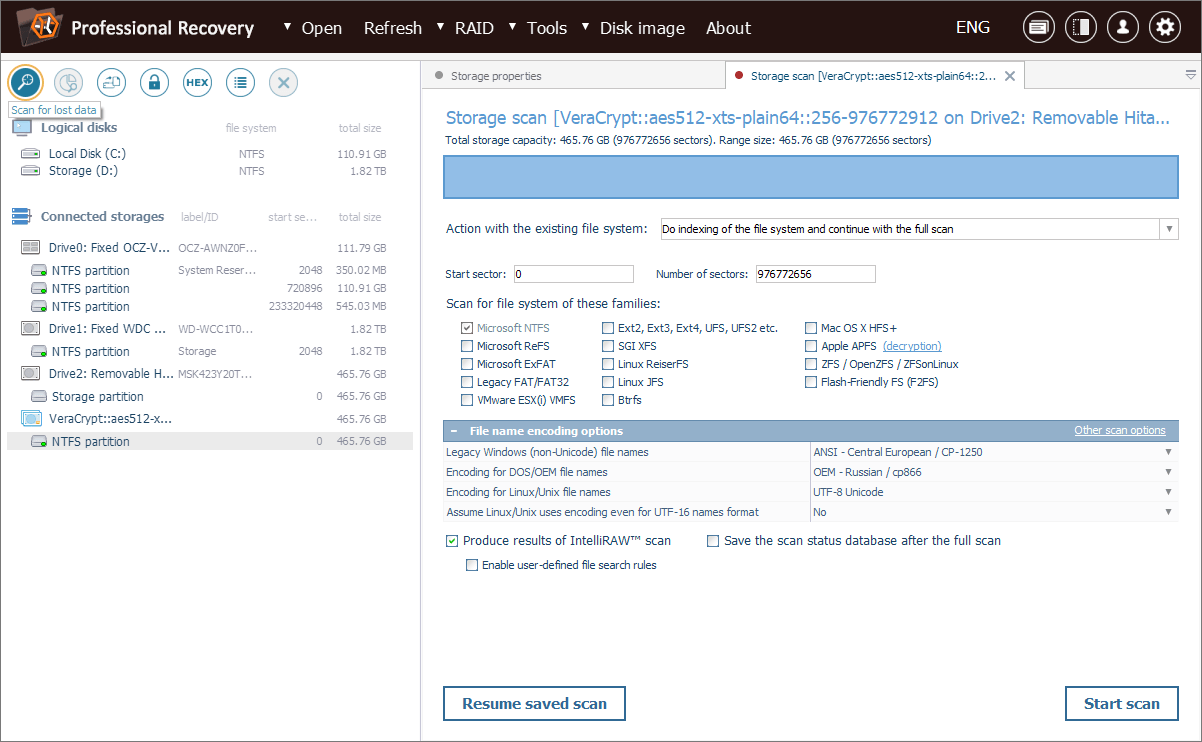
Task: Click the blue storage range bar
Action: pos(811,178)
